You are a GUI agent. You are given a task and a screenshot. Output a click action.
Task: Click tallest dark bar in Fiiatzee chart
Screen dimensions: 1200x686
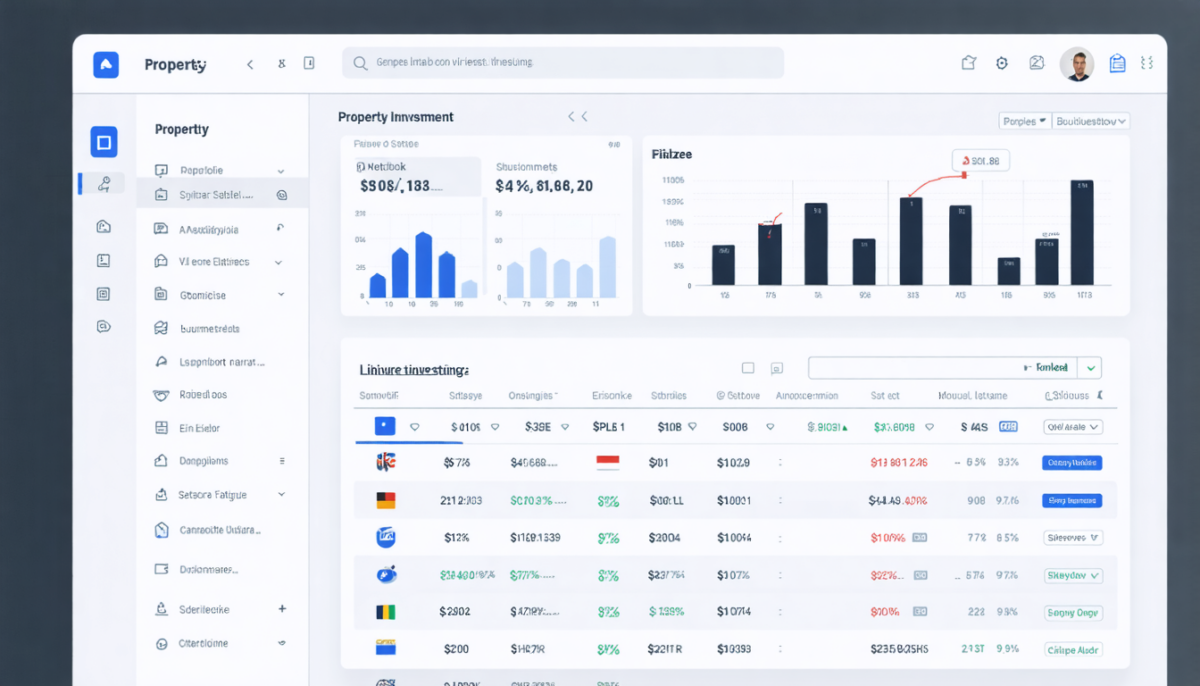tap(1081, 233)
